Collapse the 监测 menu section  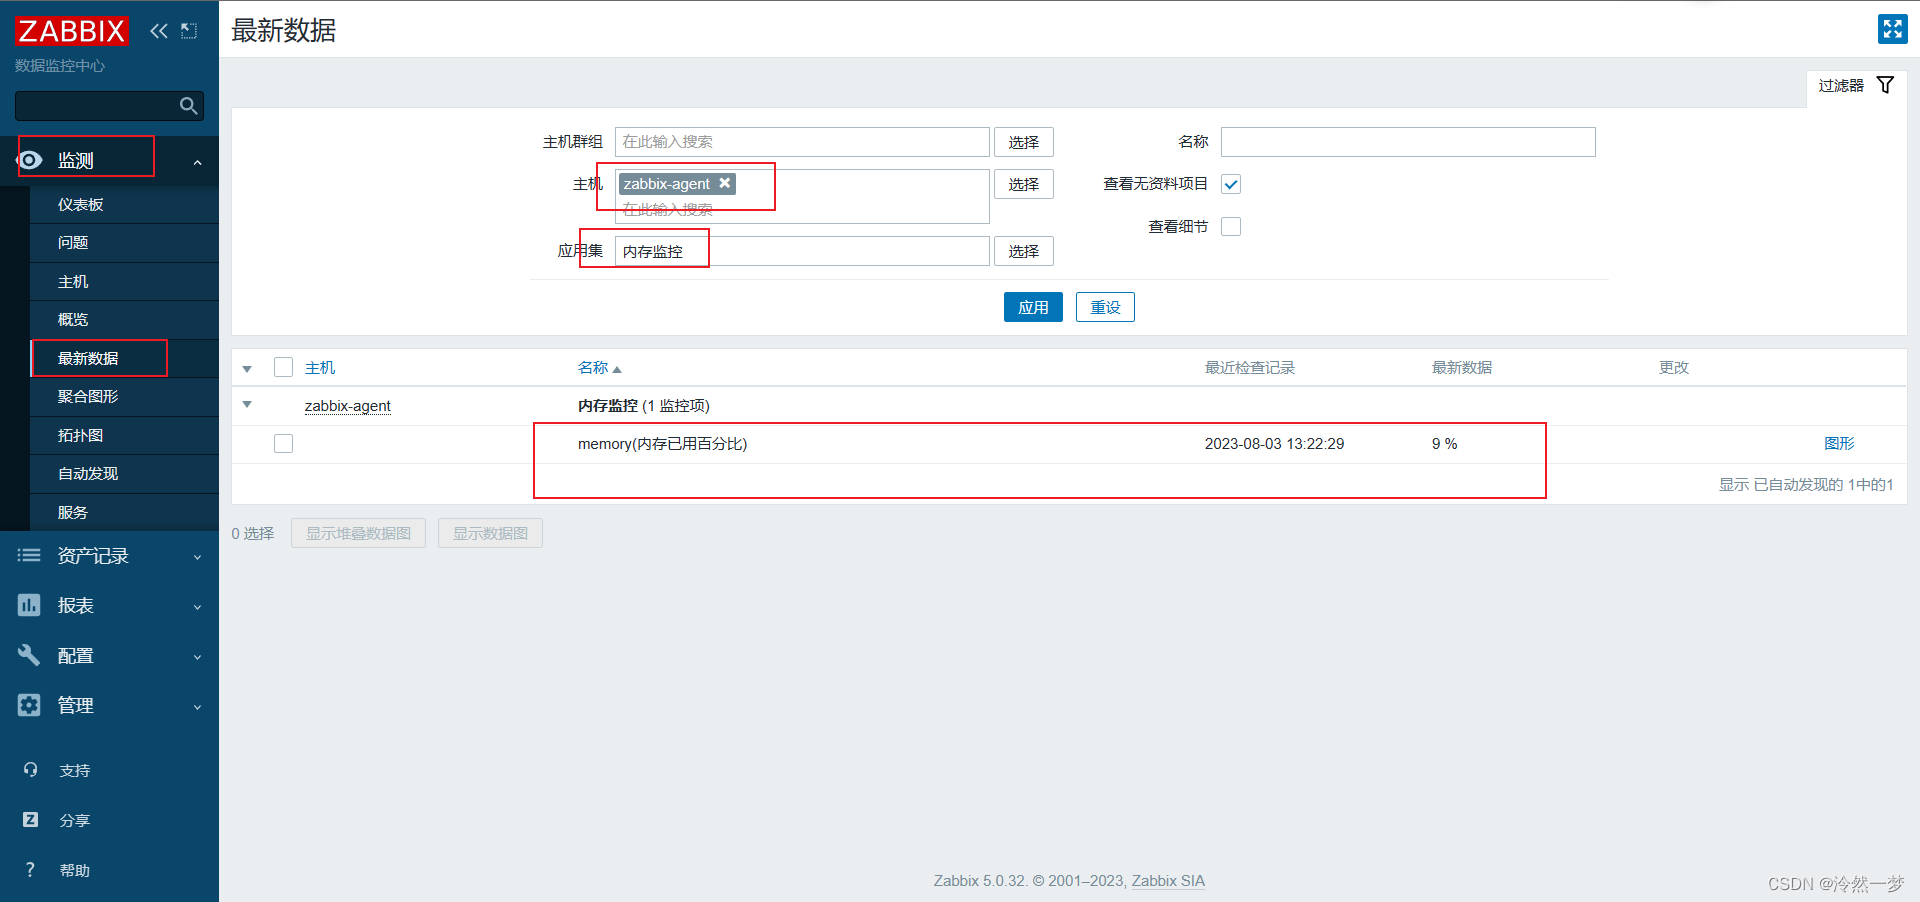tap(197, 162)
